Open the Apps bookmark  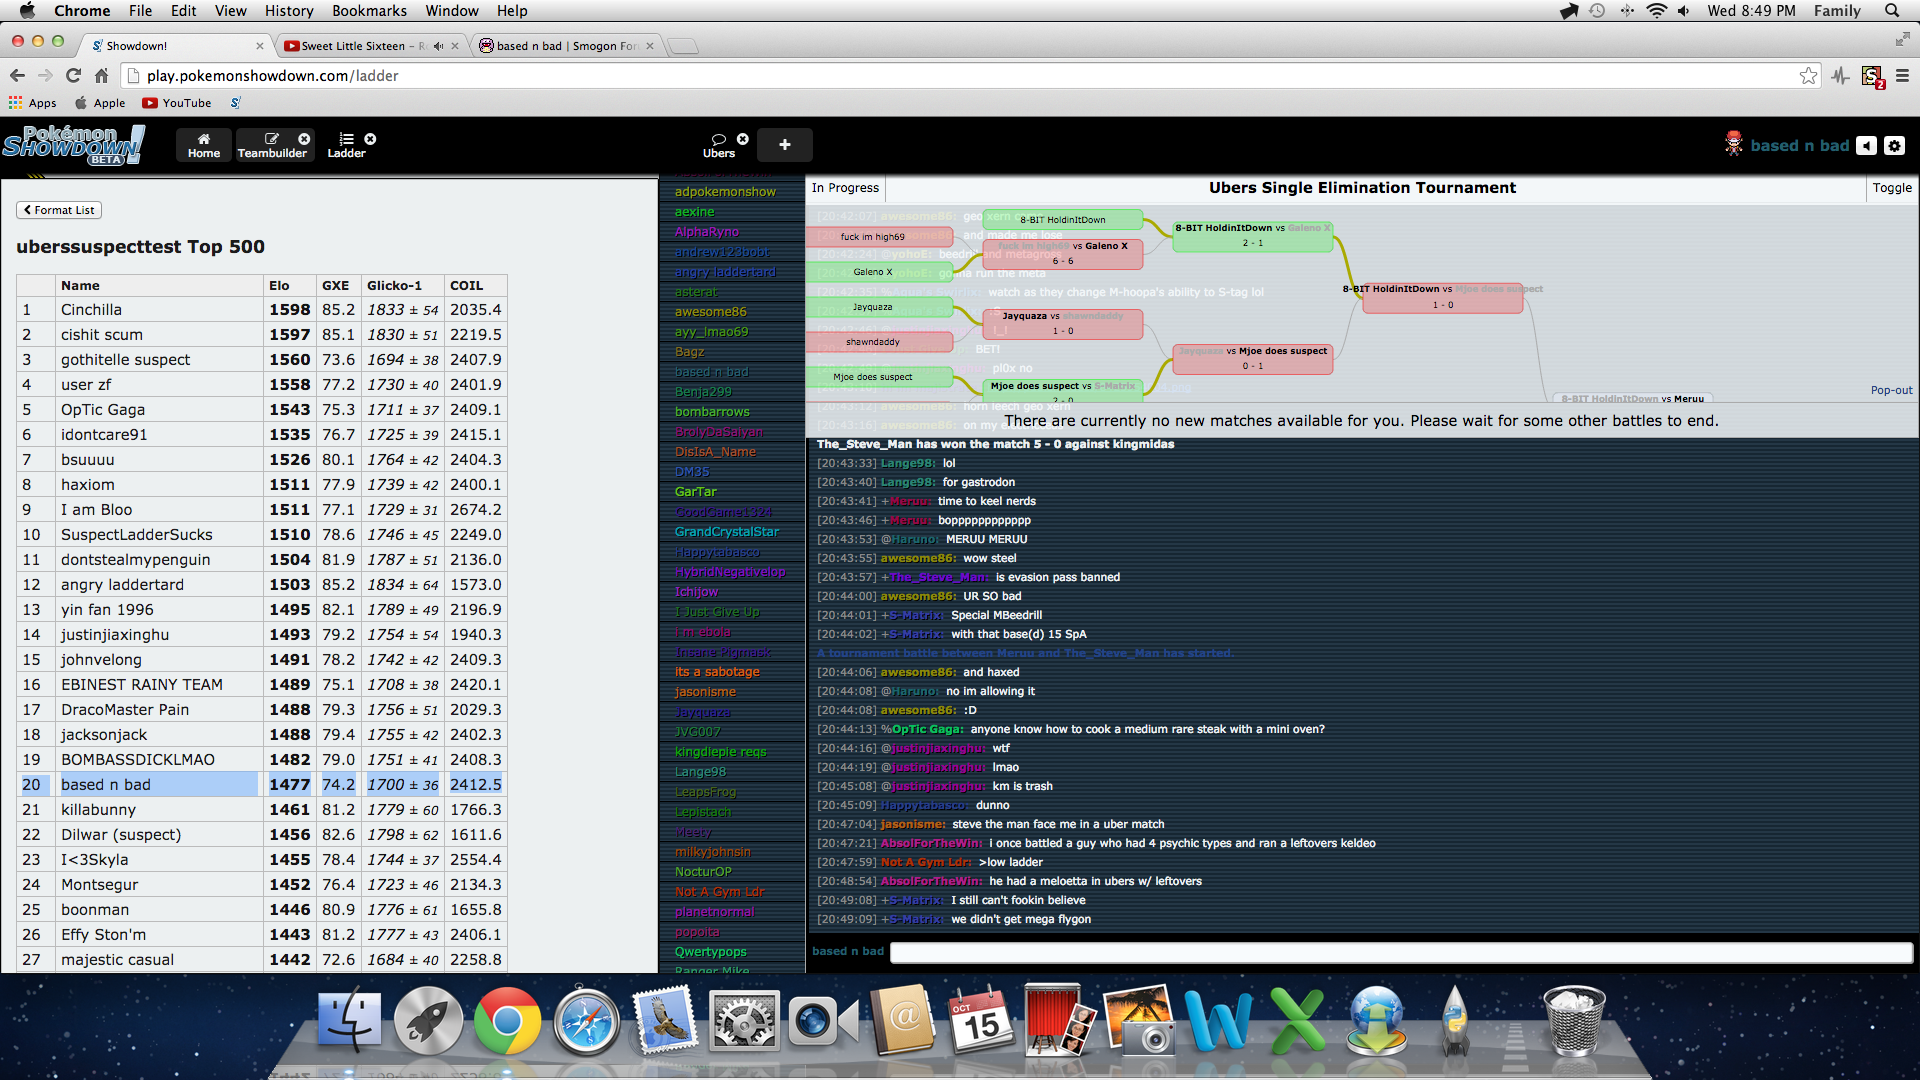pyautogui.click(x=33, y=103)
